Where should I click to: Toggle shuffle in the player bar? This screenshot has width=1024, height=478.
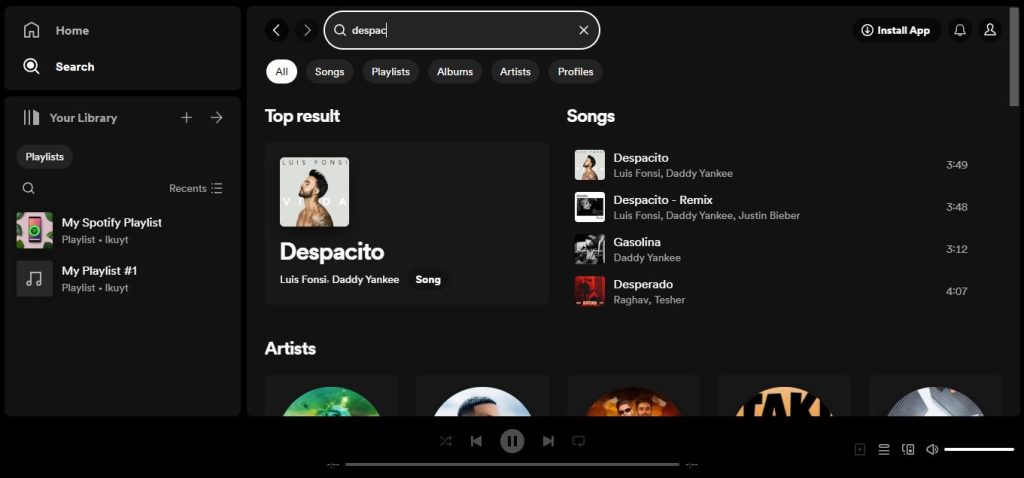(446, 441)
